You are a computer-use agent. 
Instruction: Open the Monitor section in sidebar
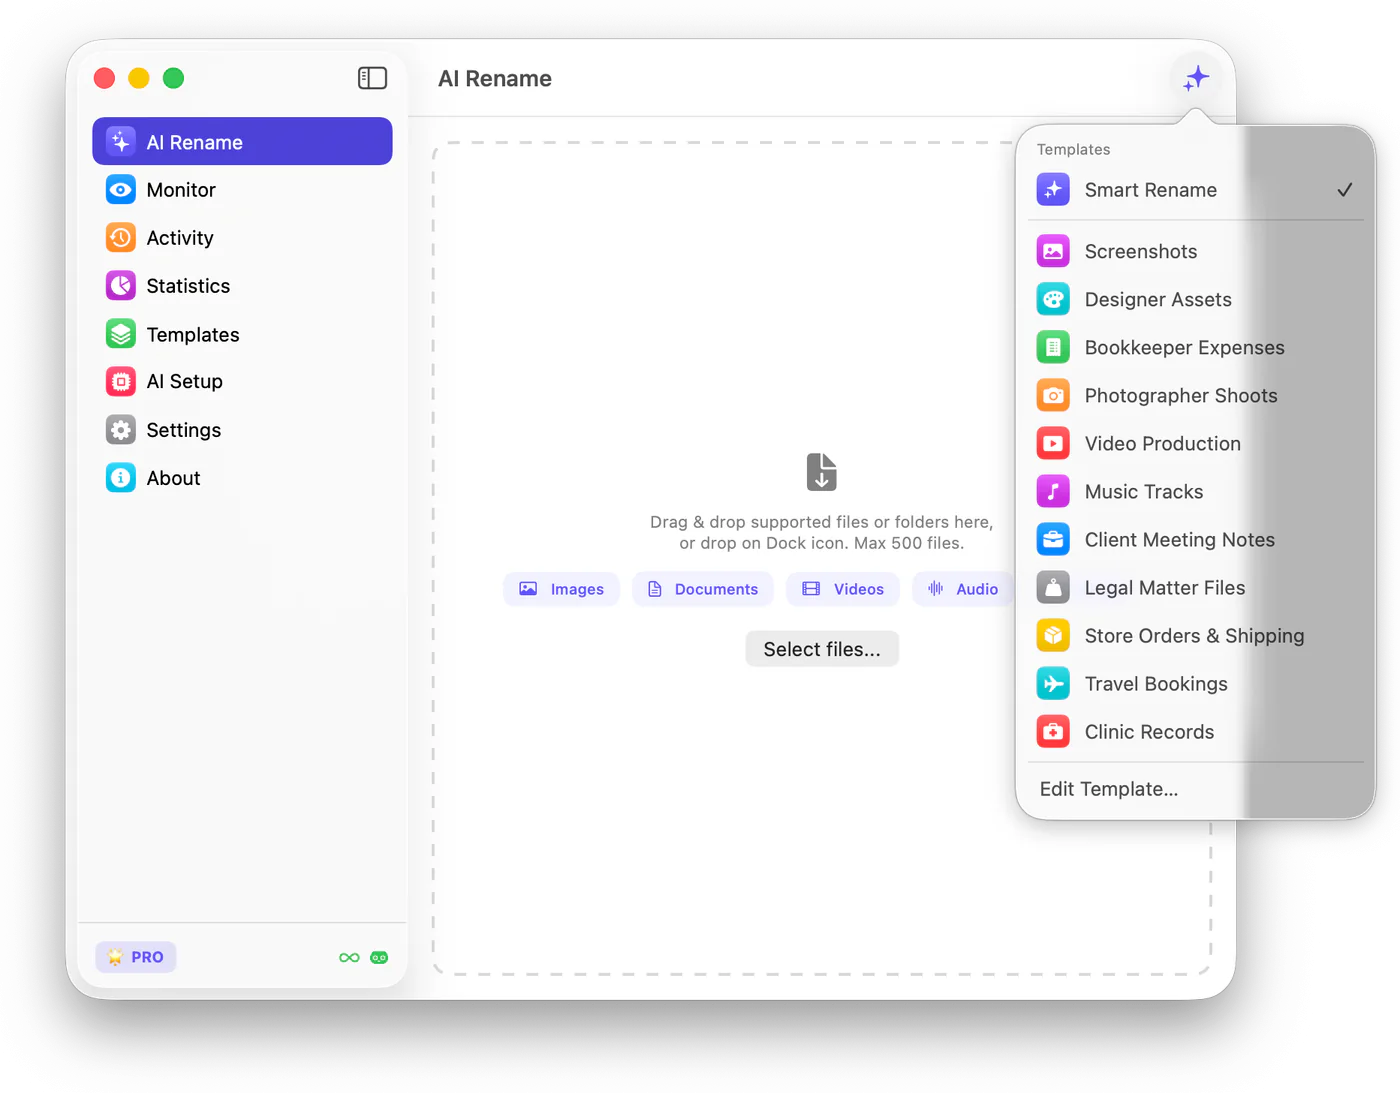[x=242, y=190]
